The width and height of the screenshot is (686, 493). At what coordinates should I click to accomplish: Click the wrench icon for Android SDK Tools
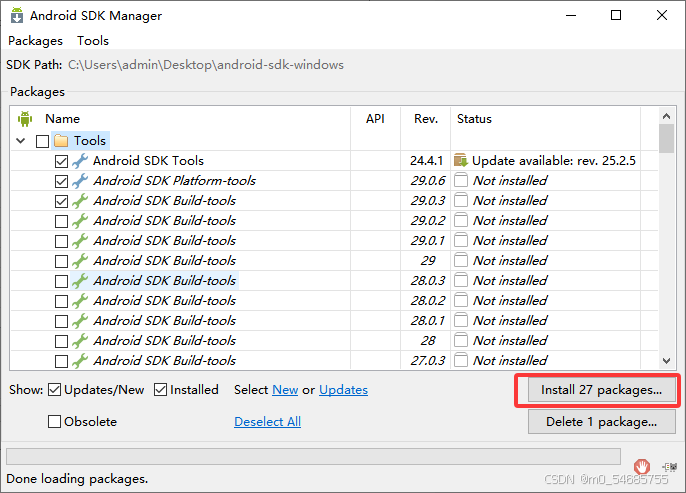[x=80, y=161]
